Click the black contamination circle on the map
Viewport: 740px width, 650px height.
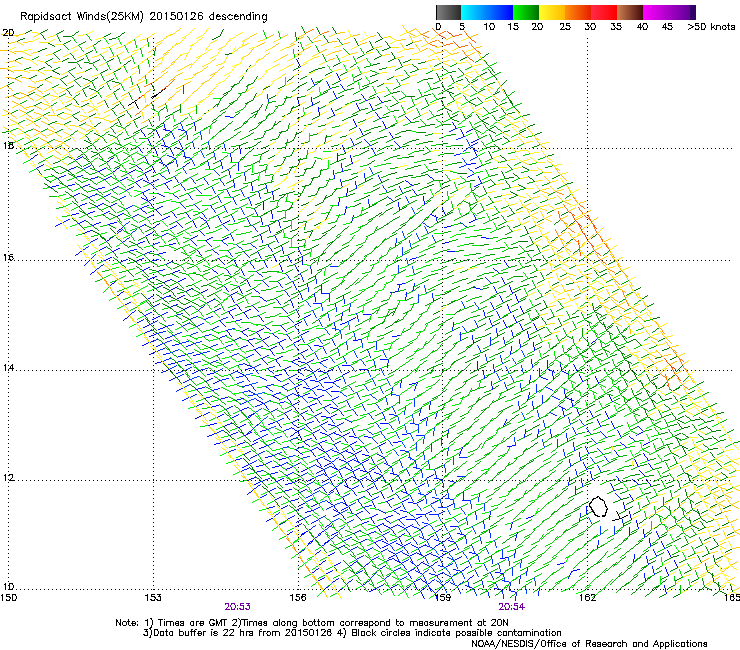click(x=598, y=506)
